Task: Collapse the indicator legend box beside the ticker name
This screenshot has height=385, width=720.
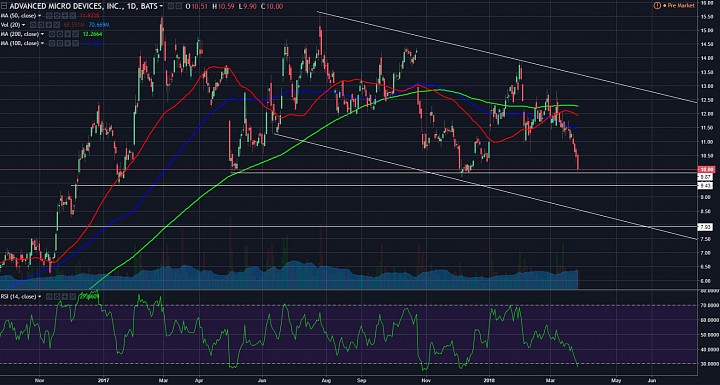Action: coord(4,6)
